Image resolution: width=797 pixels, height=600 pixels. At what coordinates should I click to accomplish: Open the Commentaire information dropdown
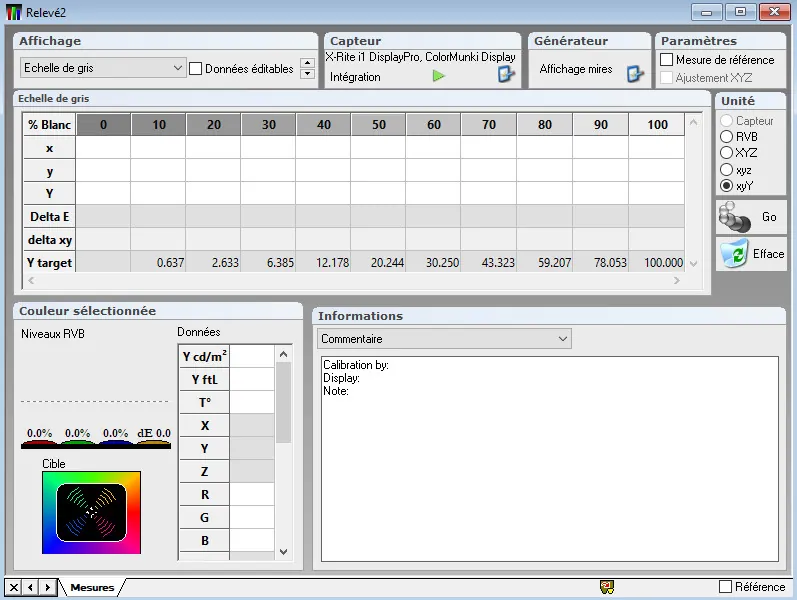pyautogui.click(x=444, y=339)
